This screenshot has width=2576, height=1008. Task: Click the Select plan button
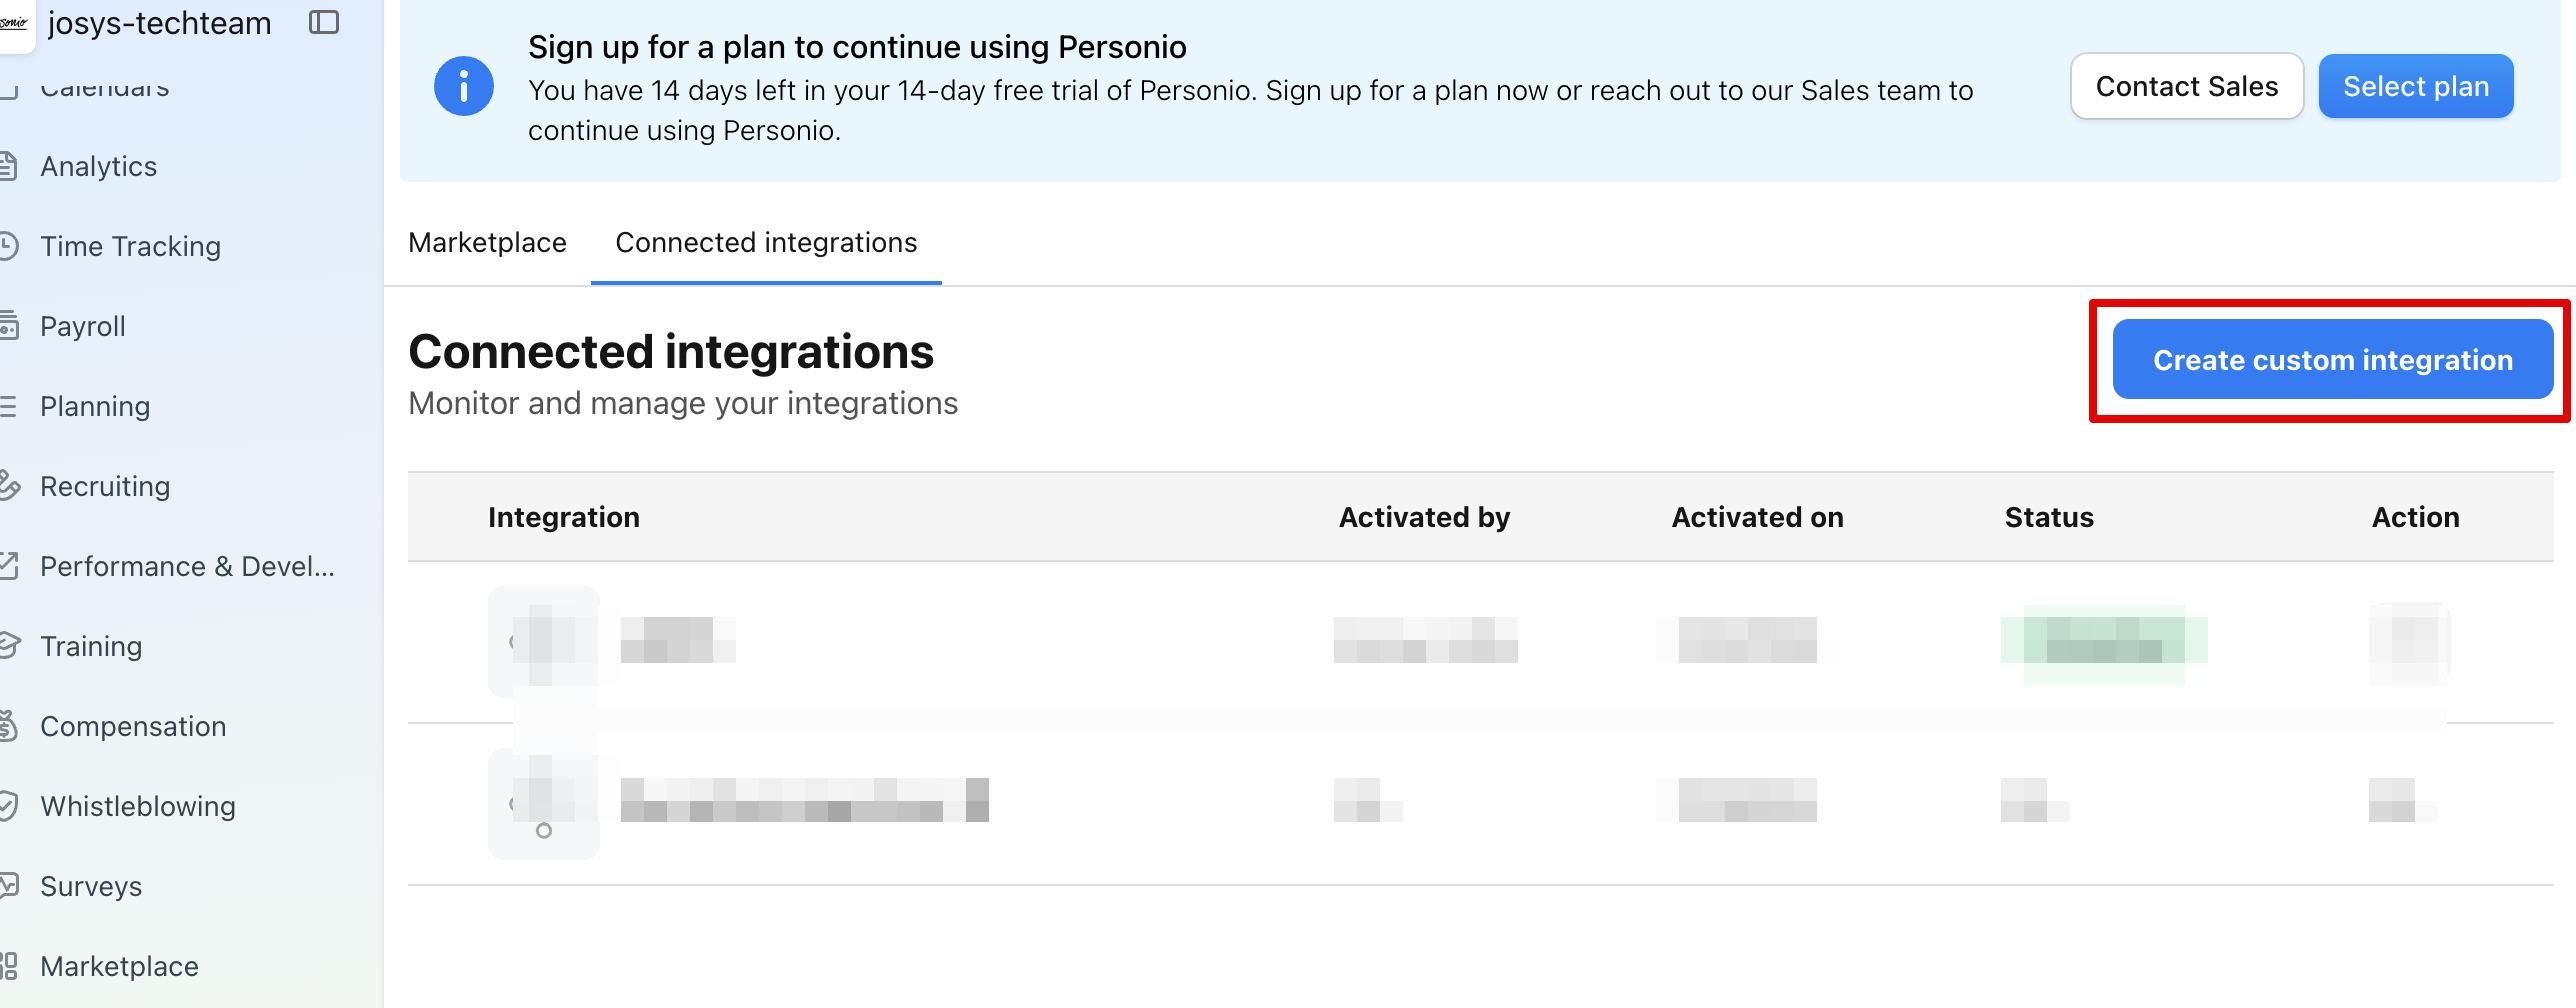2415,87
